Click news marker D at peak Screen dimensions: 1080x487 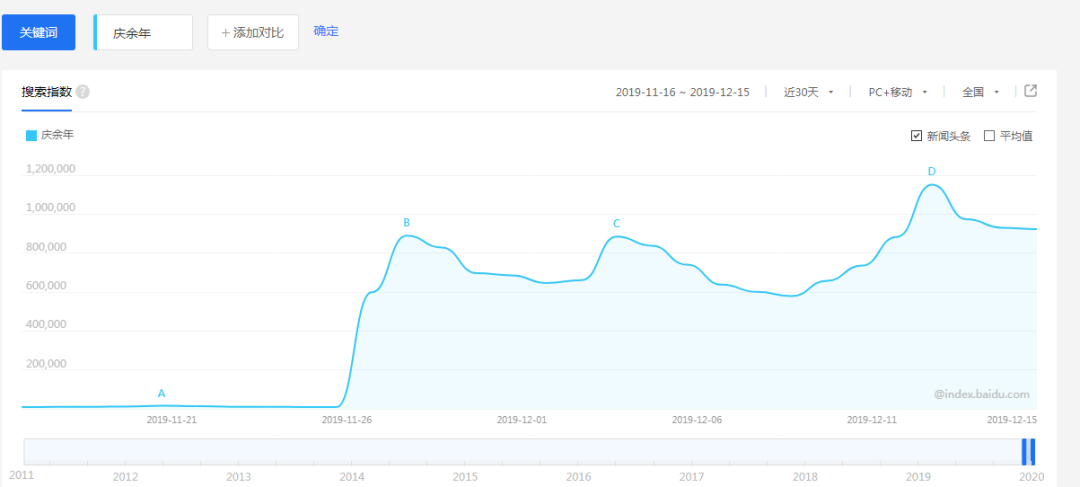[x=931, y=171]
